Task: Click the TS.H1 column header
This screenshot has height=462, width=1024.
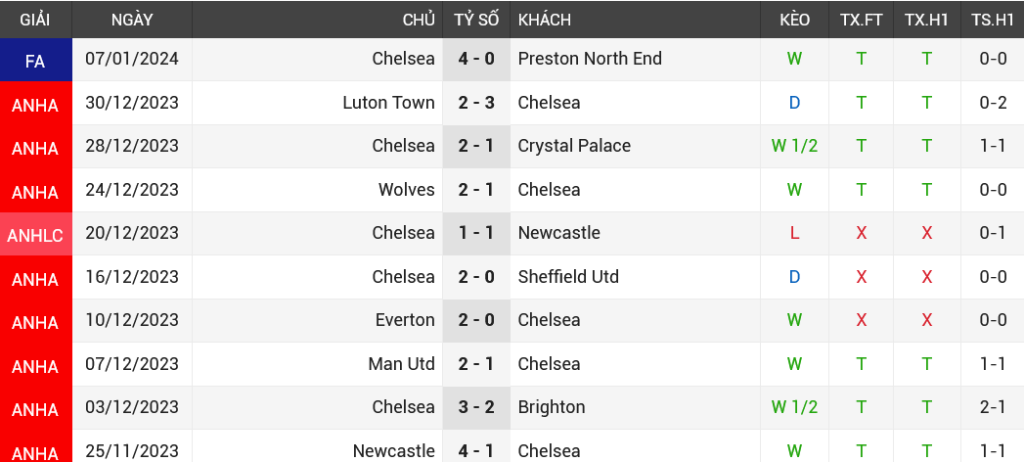Action: point(992,20)
